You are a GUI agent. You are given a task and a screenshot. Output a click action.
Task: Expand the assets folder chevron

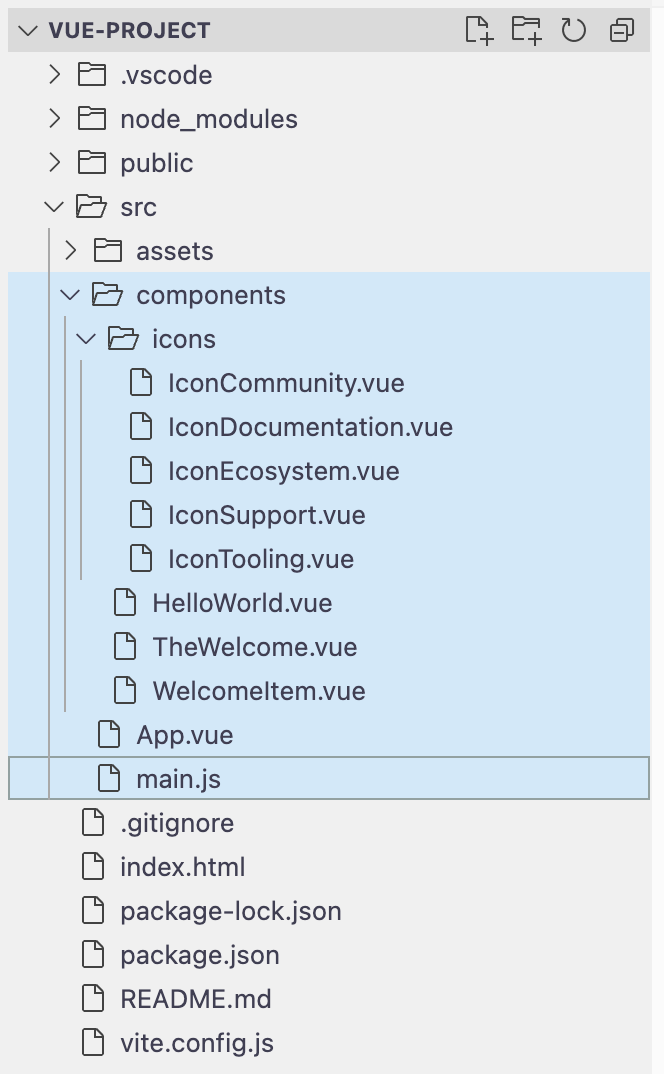71,251
